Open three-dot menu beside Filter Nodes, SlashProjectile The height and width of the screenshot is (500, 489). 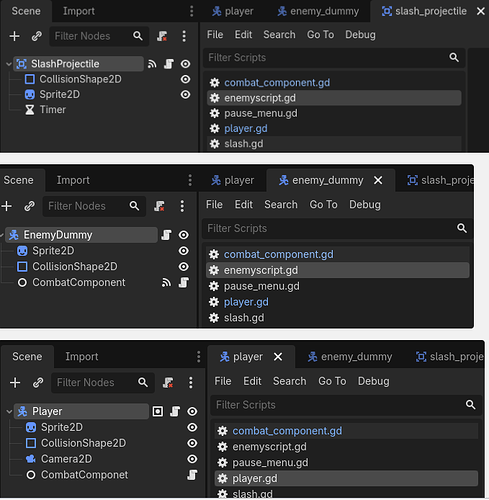point(184,36)
